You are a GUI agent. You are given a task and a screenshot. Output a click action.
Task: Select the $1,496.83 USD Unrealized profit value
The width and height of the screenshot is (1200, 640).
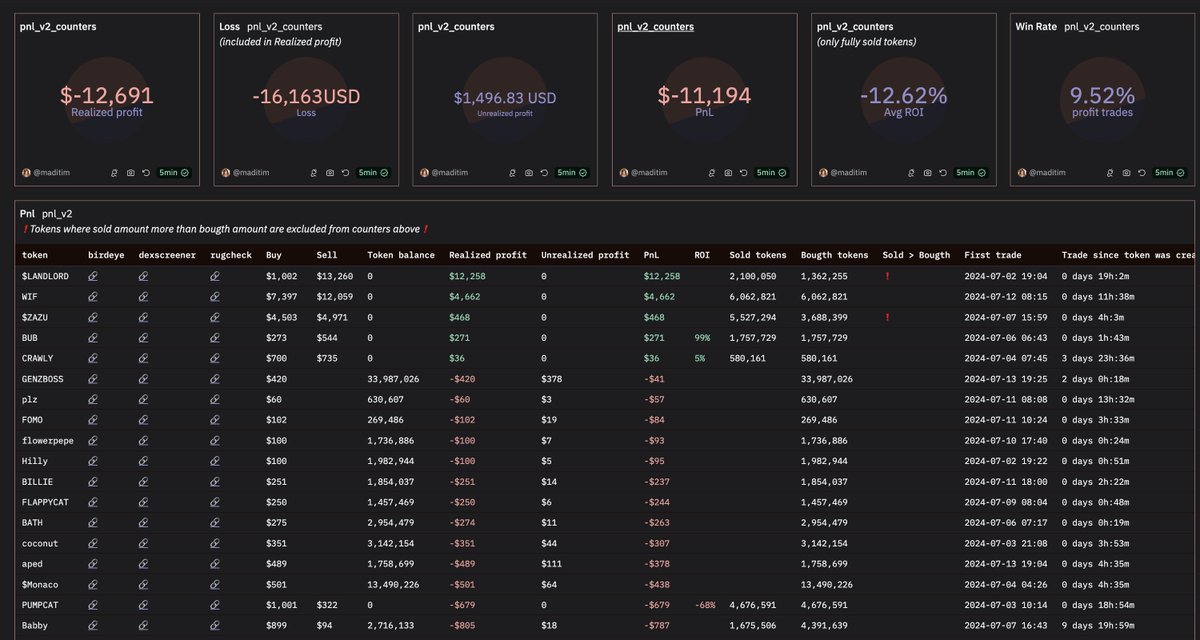click(504, 98)
